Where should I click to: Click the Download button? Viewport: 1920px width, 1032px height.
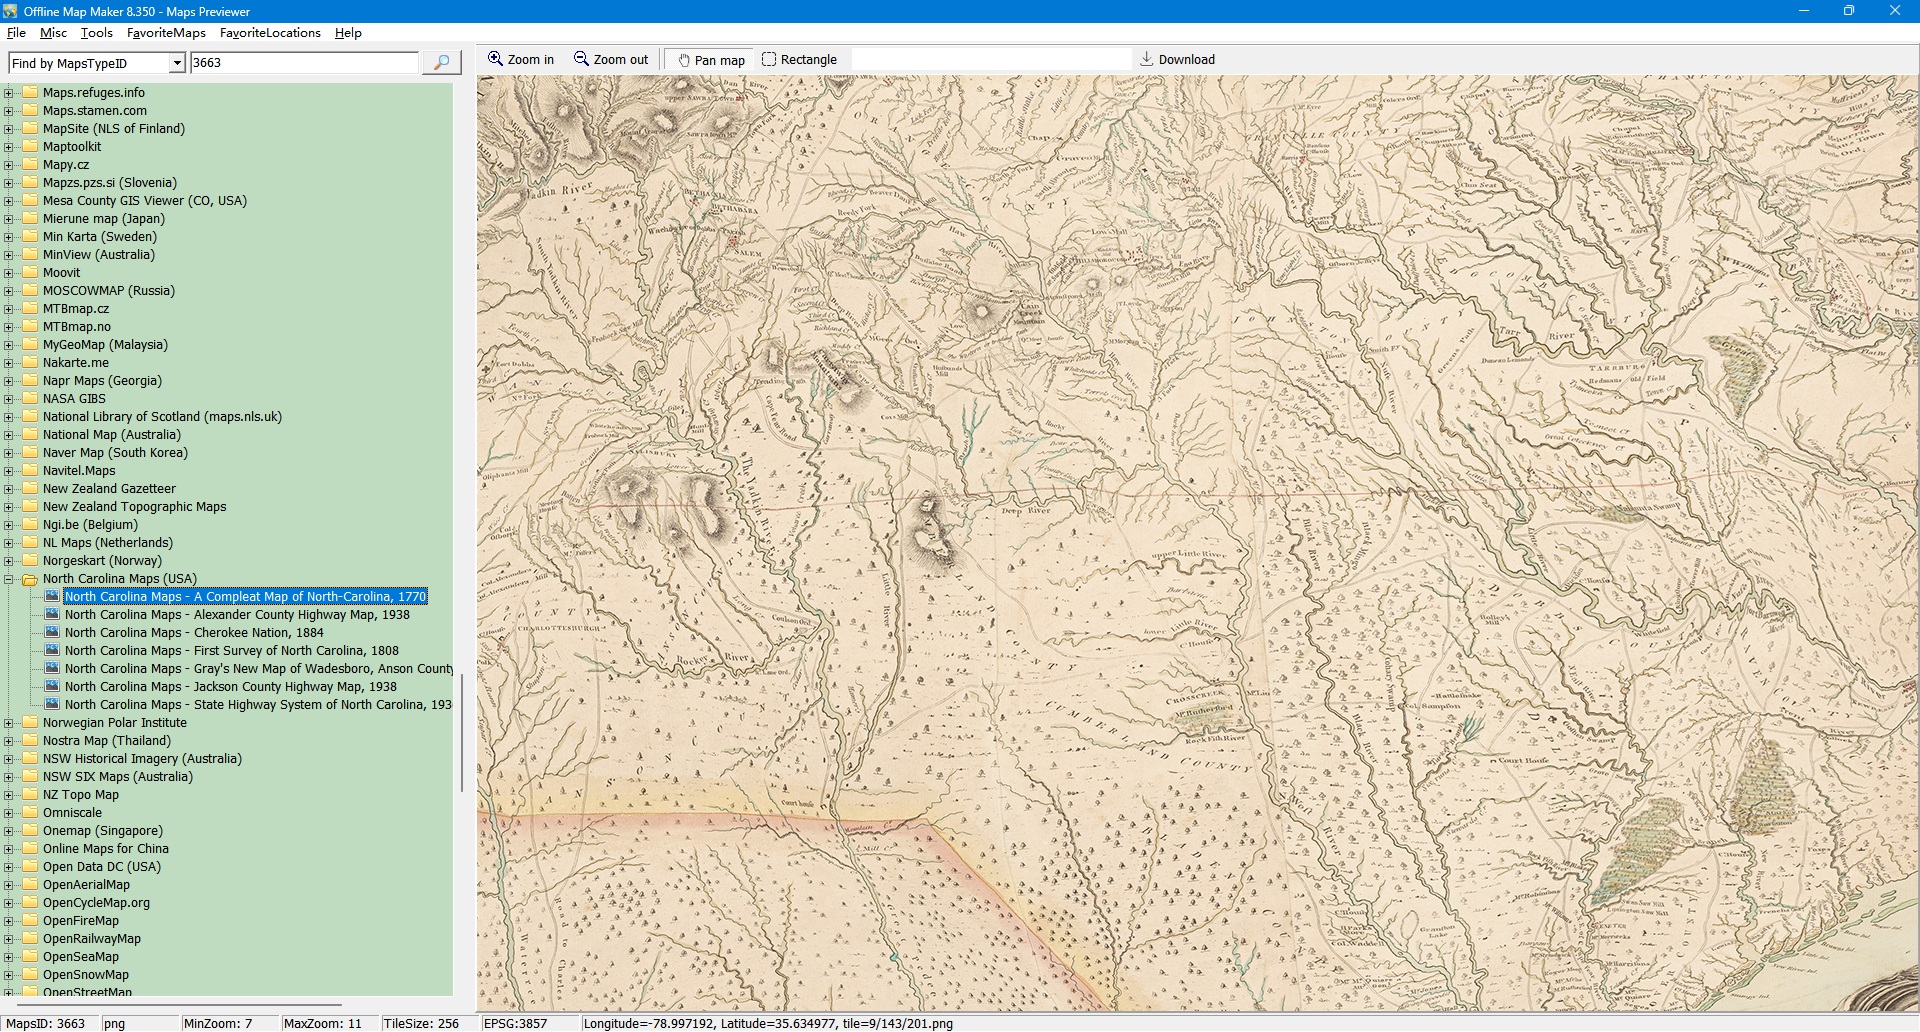point(1177,60)
